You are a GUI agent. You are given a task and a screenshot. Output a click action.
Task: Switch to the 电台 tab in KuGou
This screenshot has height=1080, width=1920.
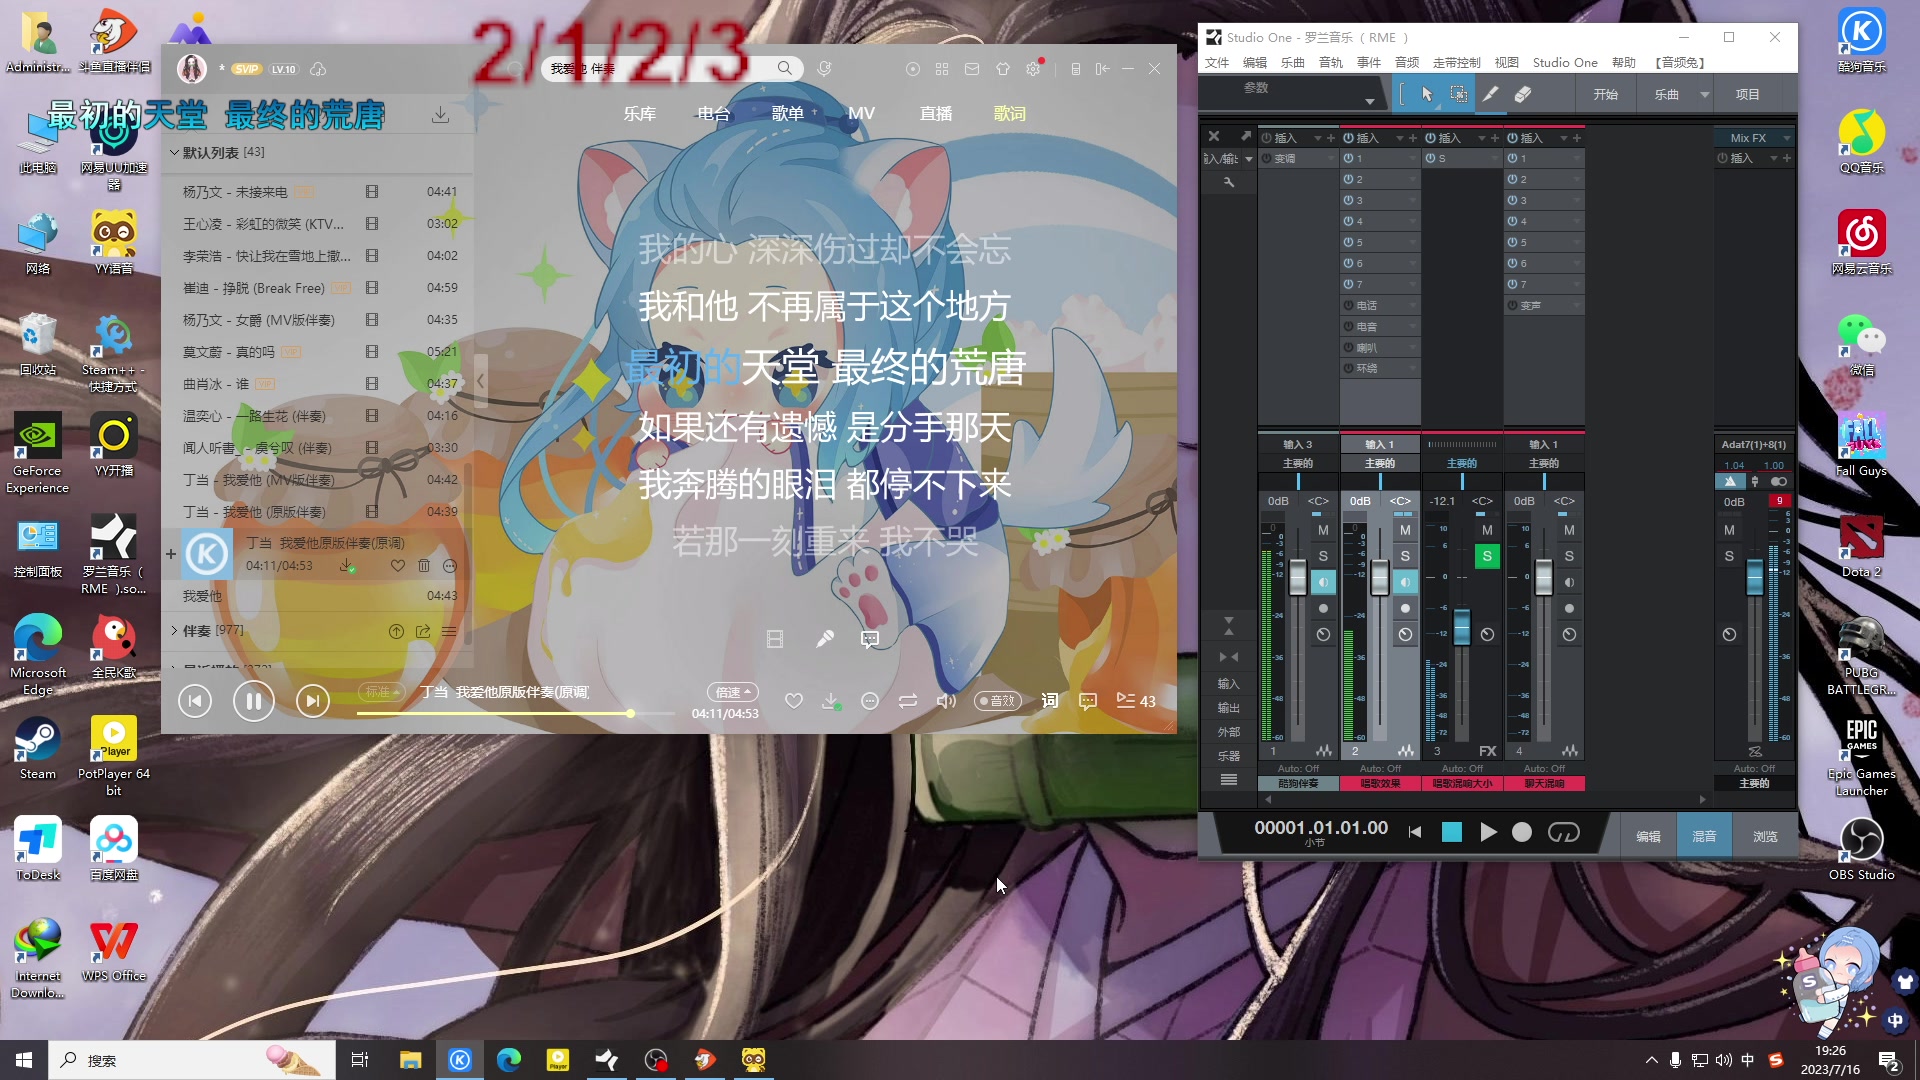(x=714, y=114)
